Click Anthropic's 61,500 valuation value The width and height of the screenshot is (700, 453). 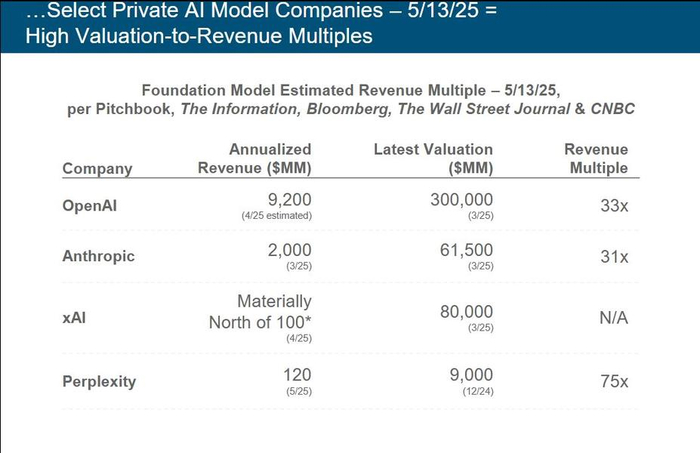click(467, 249)
